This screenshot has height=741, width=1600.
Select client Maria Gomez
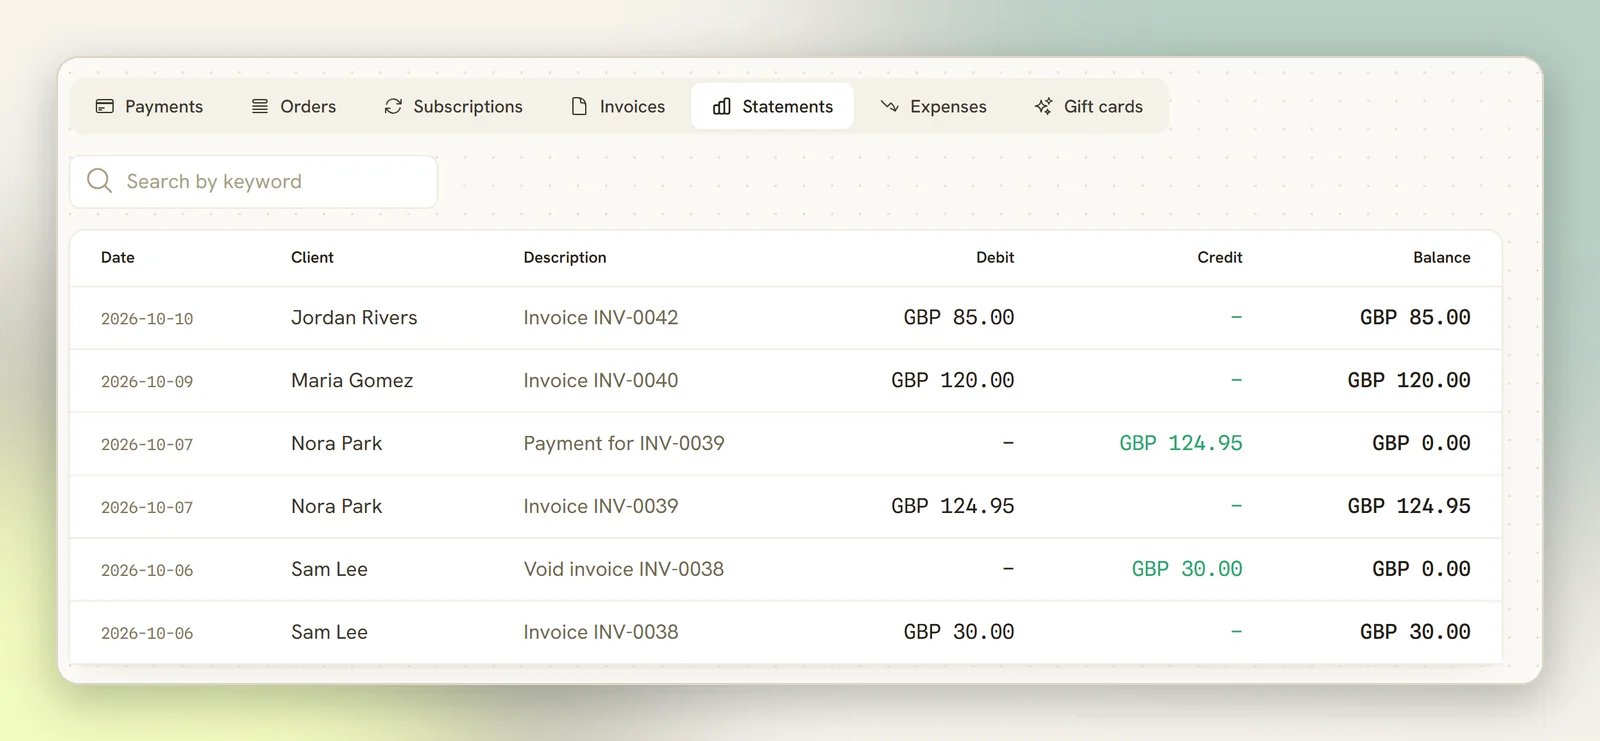pyautogui.click(x=352, y=380)
